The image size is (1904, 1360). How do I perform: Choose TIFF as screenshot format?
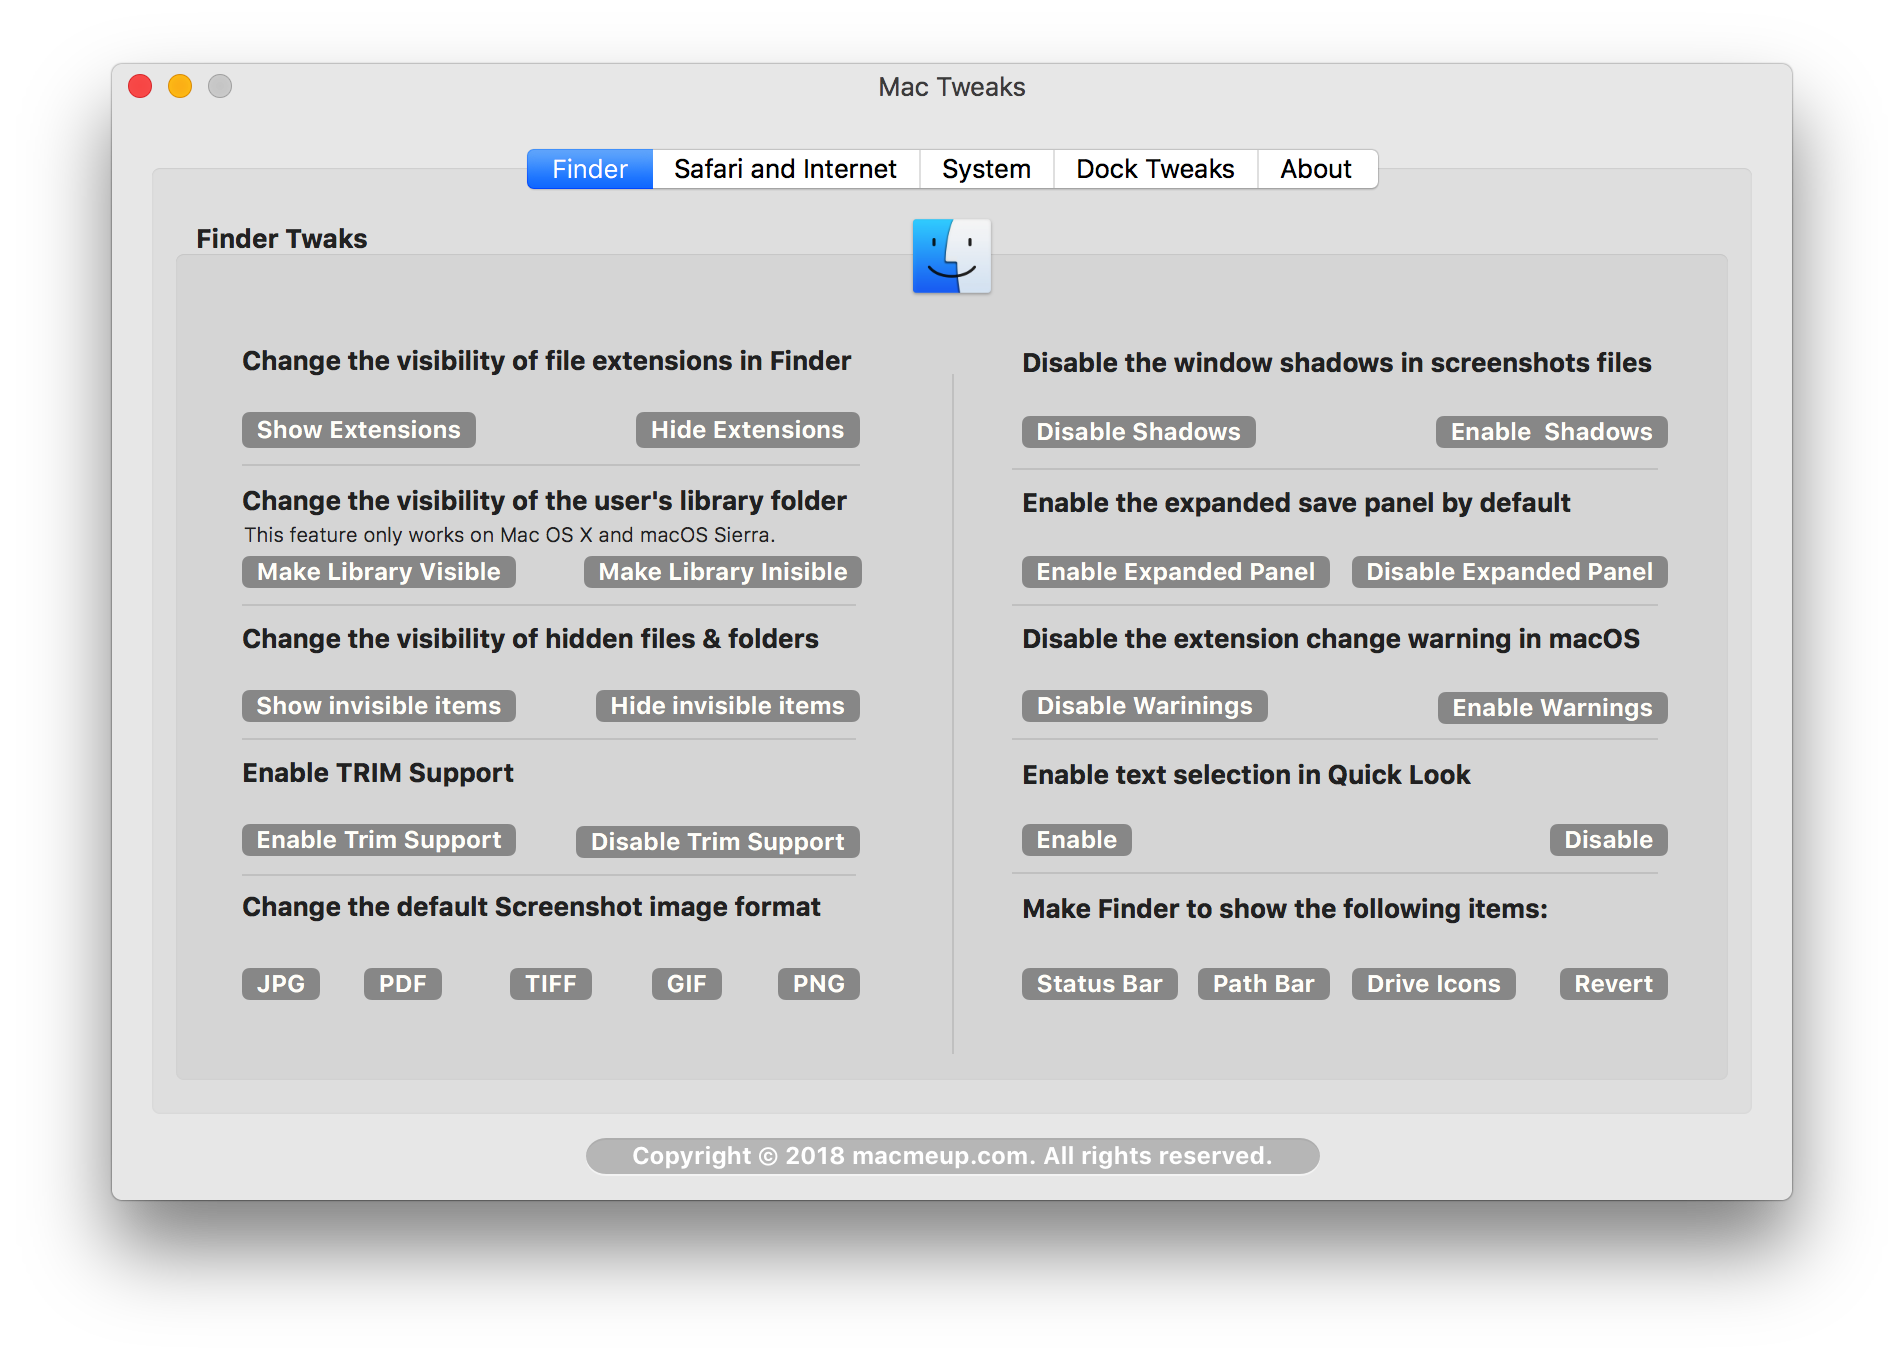pos(550,984)
